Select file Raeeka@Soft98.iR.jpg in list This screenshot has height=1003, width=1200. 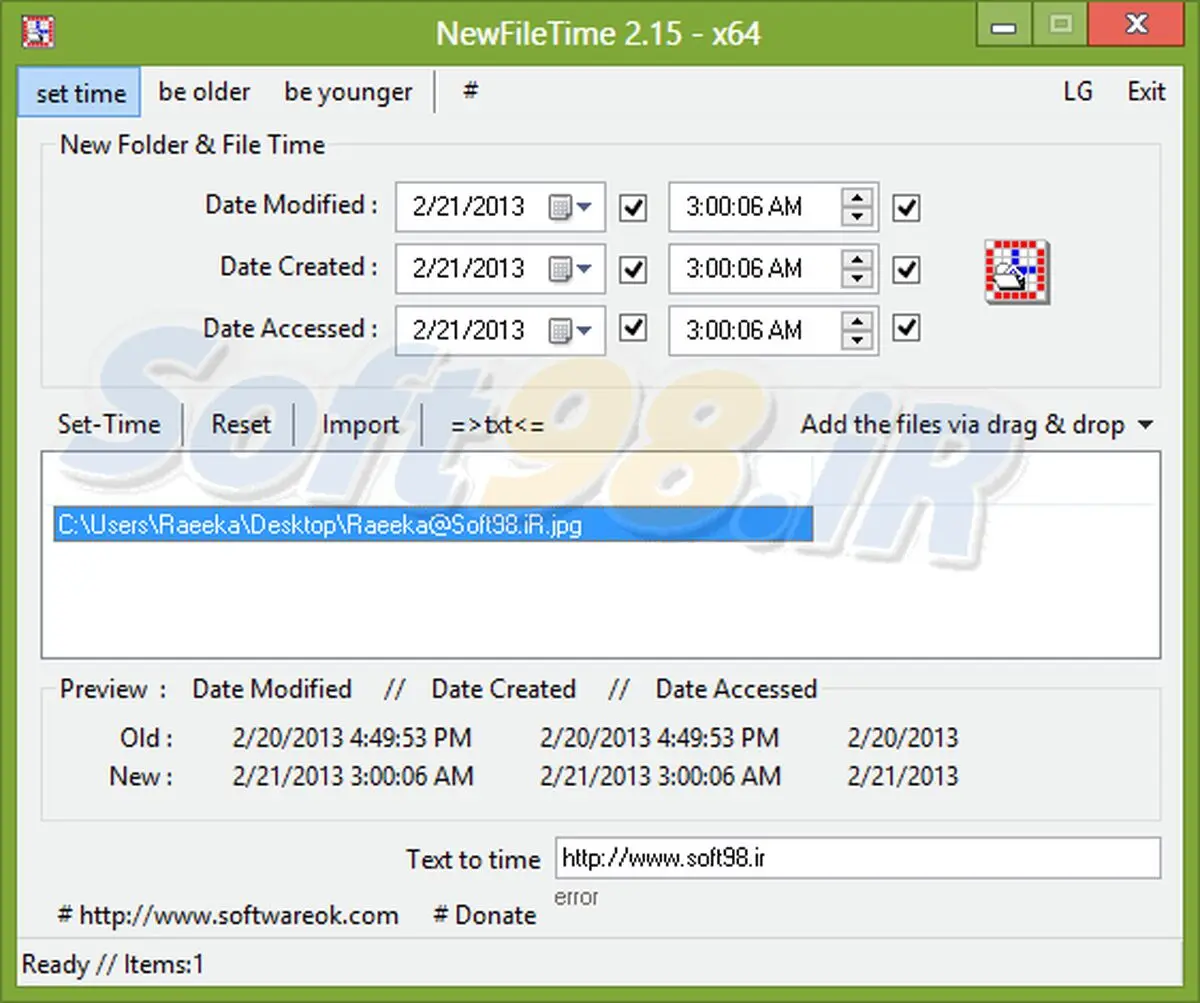tap(433, 524)
